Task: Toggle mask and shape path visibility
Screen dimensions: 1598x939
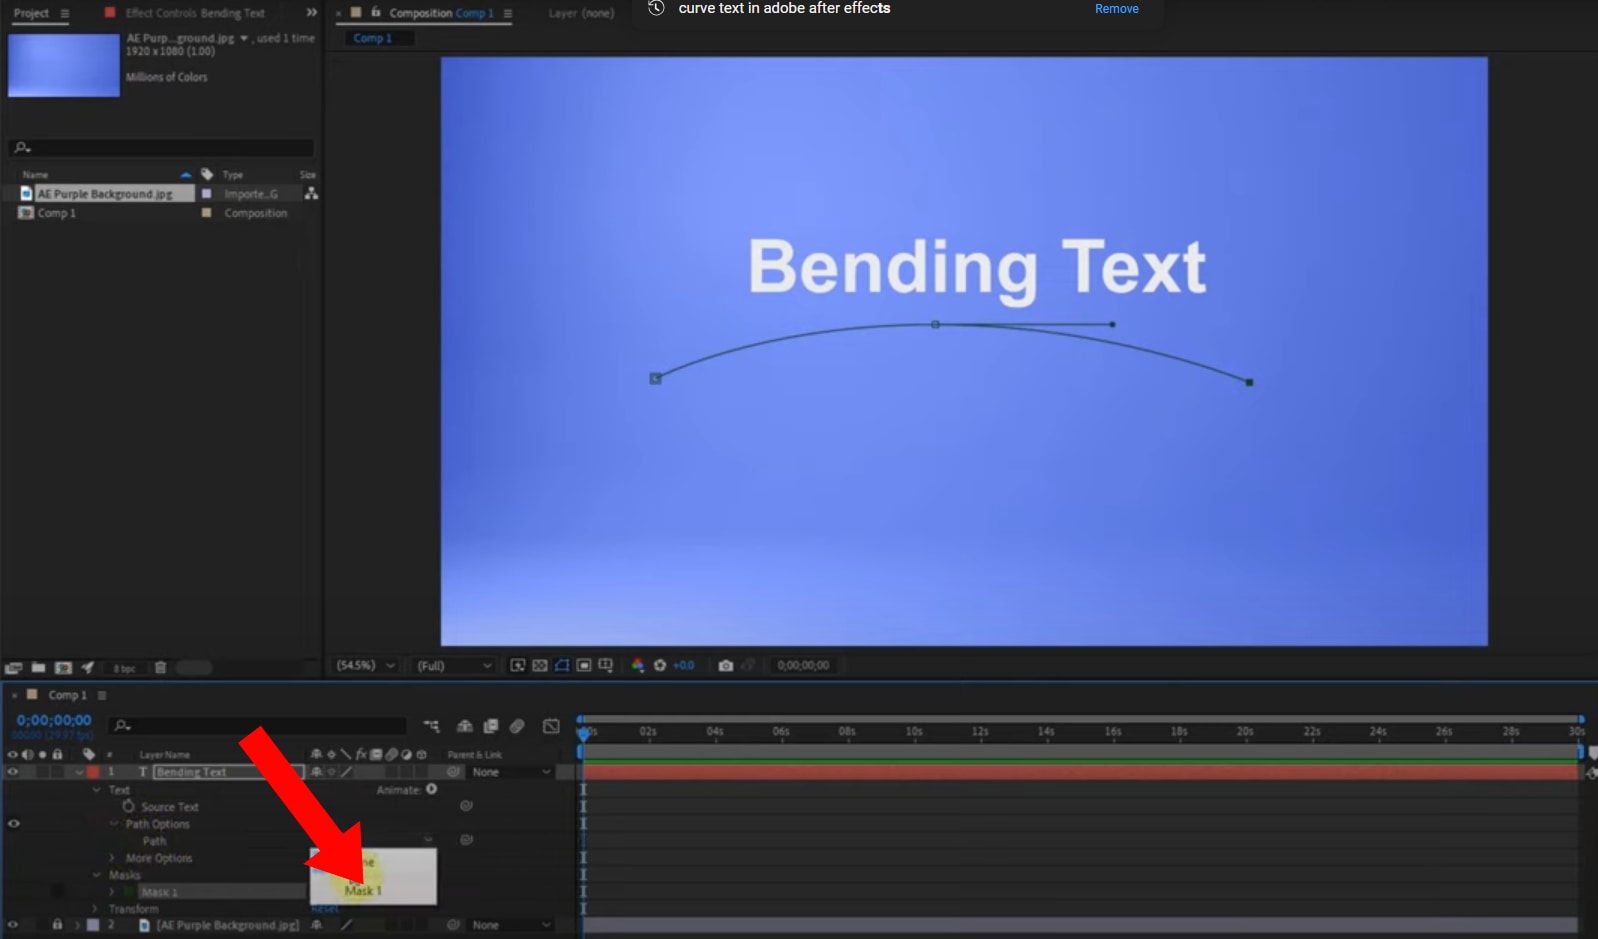Action: (x=562, y=665)
